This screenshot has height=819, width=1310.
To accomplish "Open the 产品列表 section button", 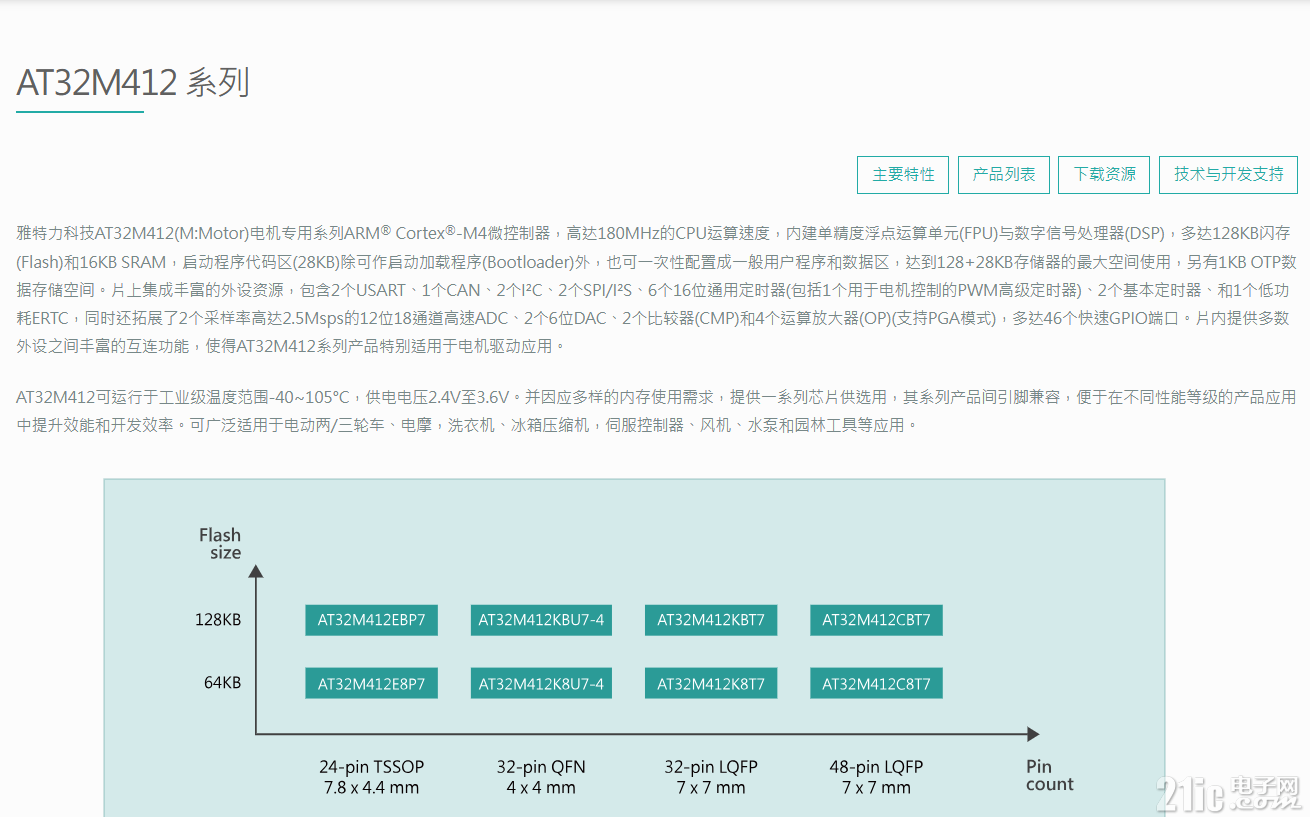I will point(1004,175).
